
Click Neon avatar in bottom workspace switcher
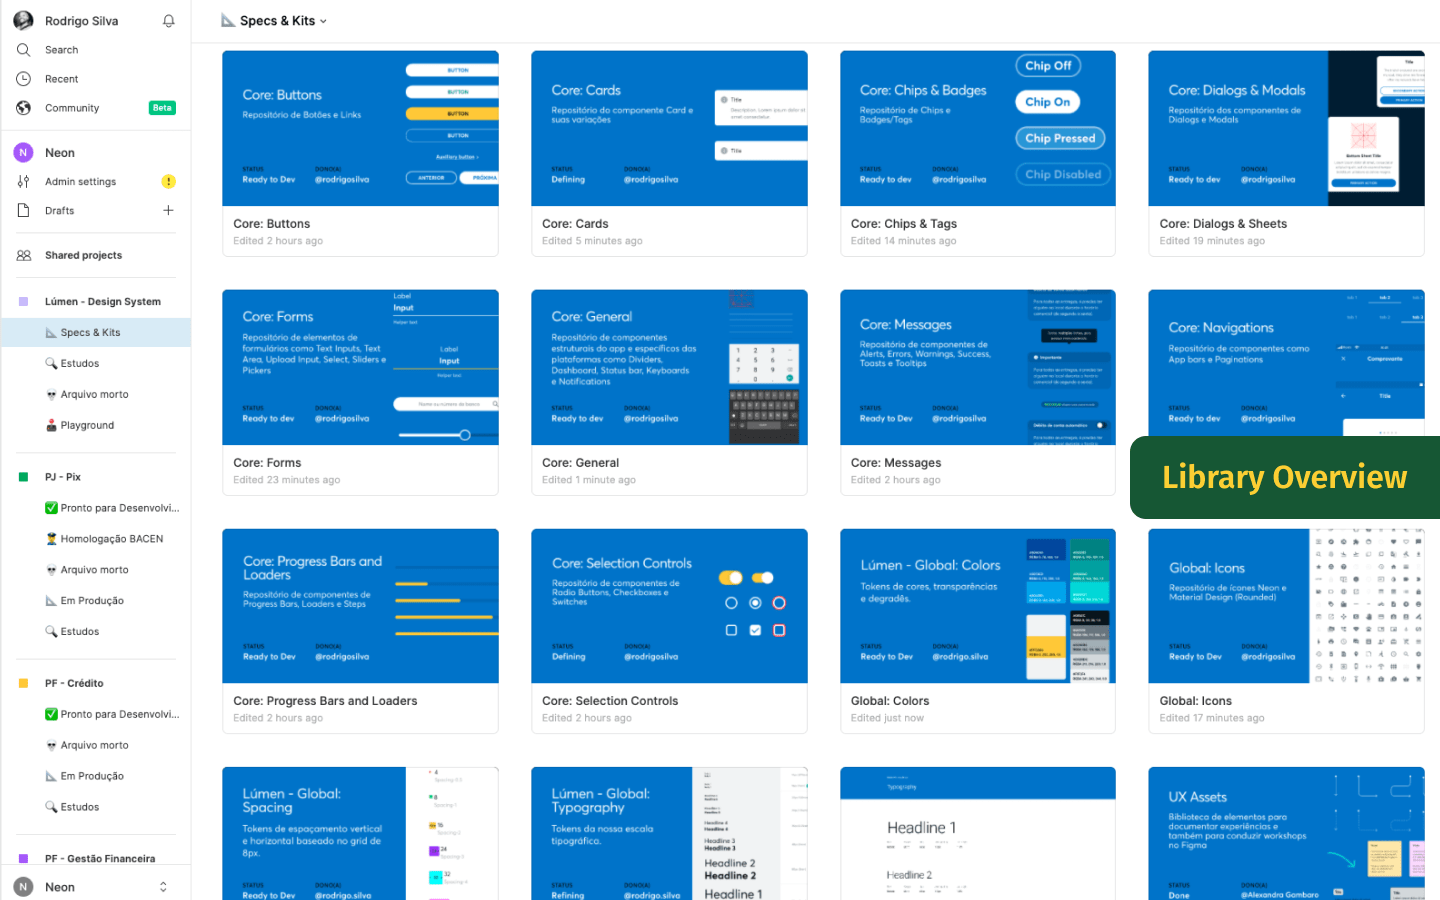[23, 887]
